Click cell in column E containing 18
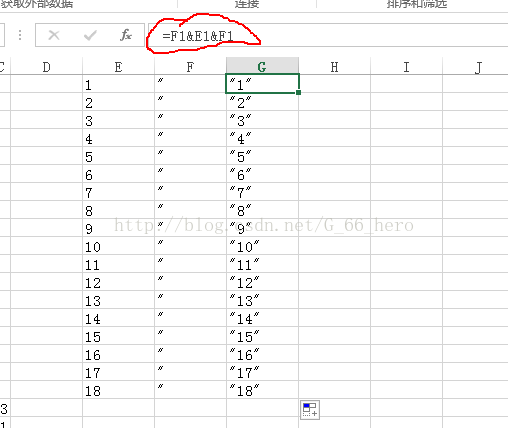Viewport: 508px width, 428px height. pos(118,390)
